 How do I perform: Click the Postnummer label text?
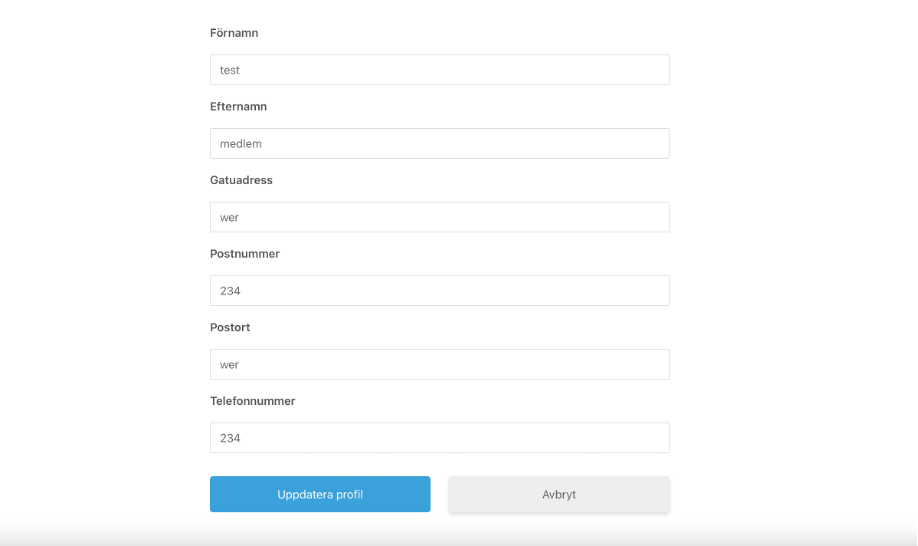point(245,254)
